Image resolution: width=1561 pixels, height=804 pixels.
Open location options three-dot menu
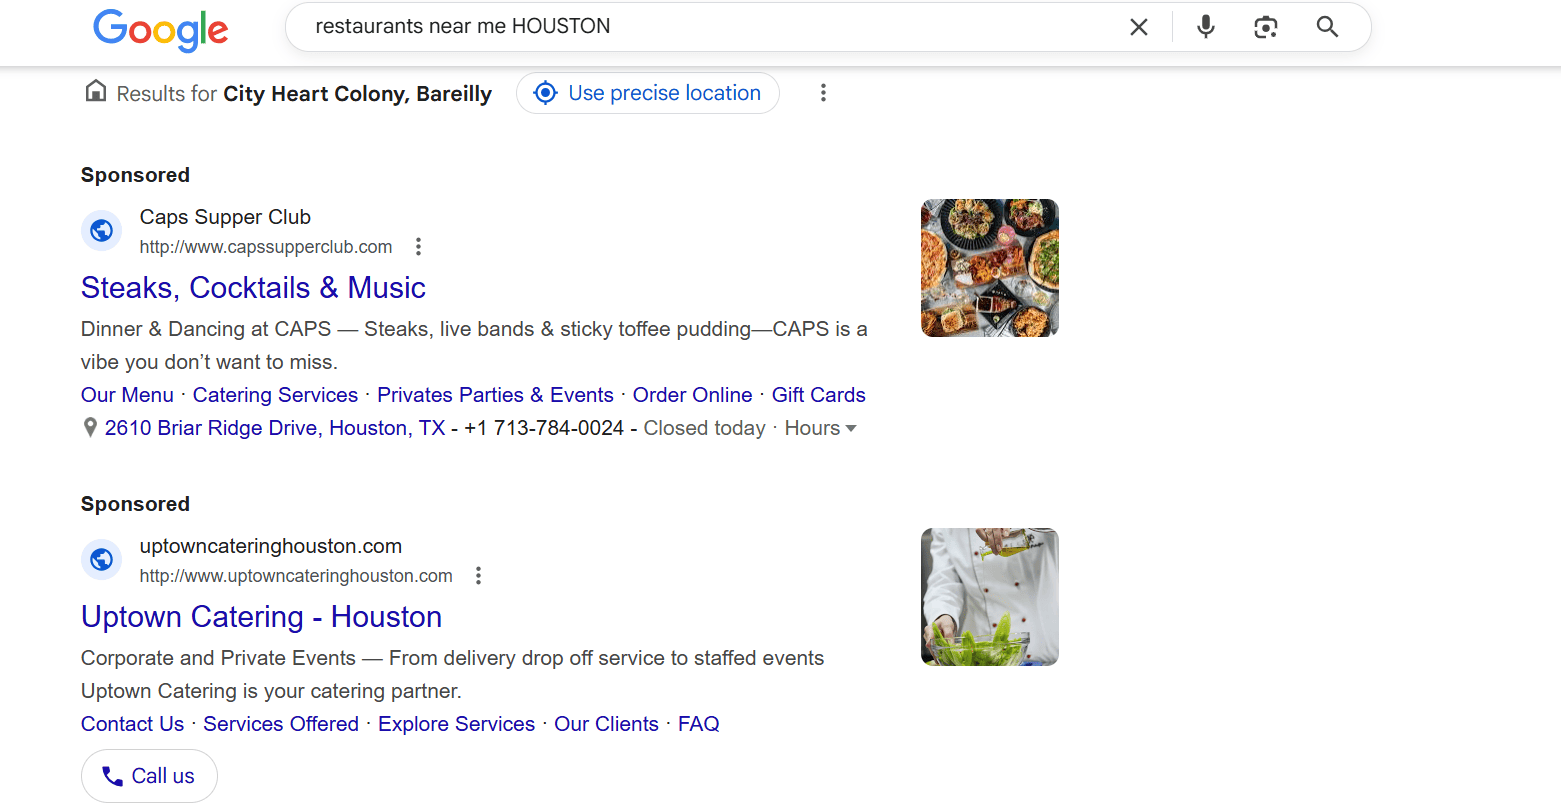tap(823, 93)
